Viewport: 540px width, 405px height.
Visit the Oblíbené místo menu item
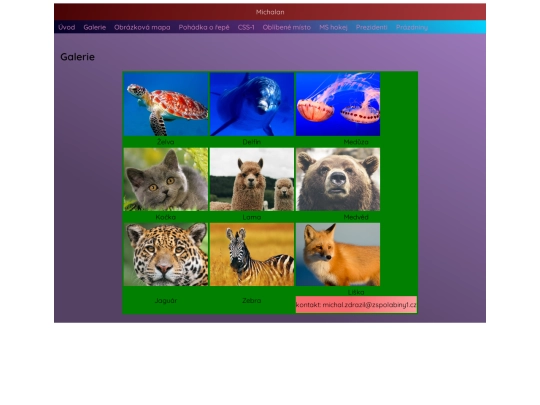pos(287,28)
